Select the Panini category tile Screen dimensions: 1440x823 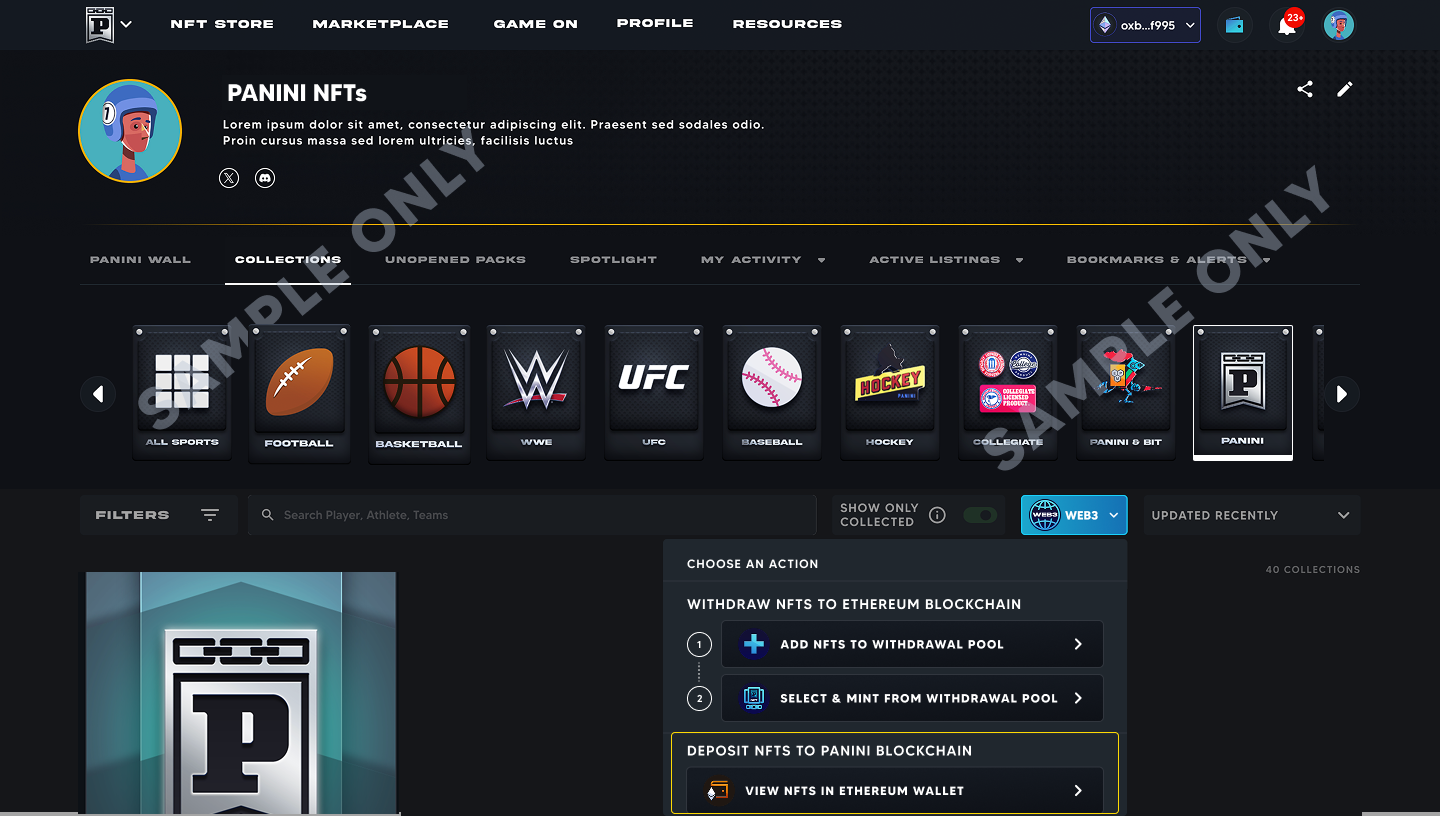coord(1243,392)
